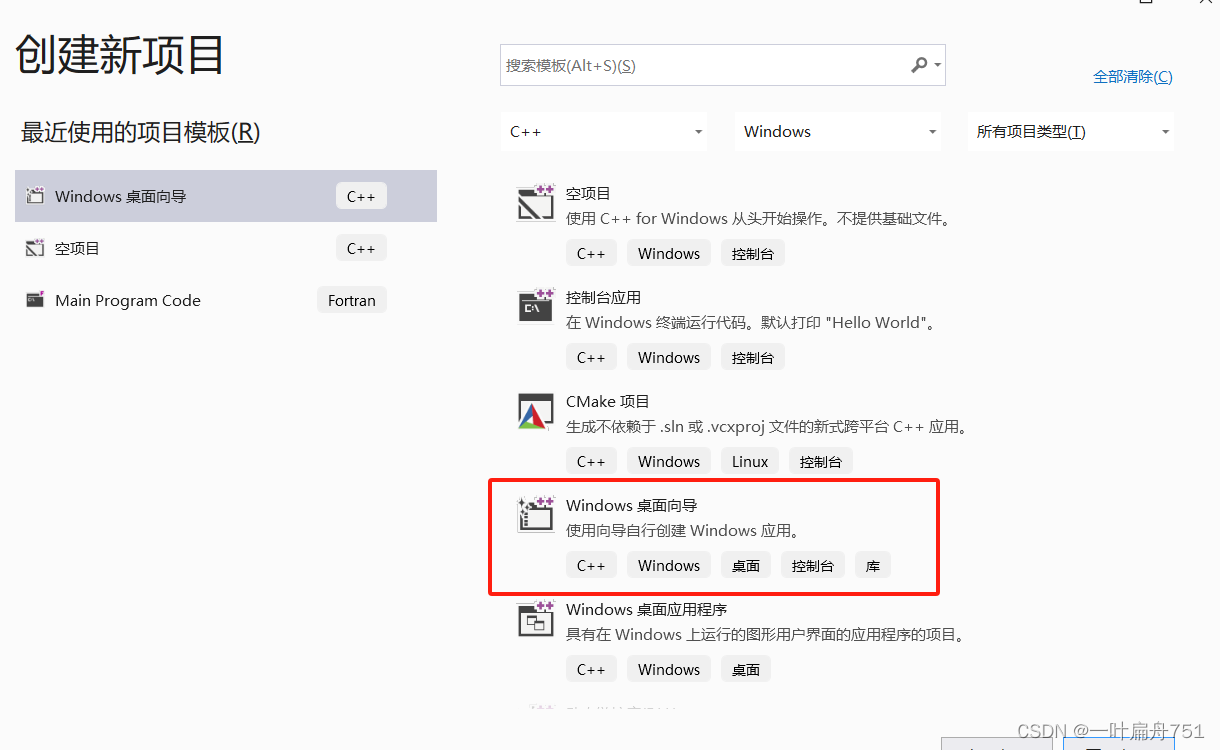Select Windows 桌面应用程序 template title
This screenshot has height=750, width=1220.
pyautogui.click(x=646, y=610)
